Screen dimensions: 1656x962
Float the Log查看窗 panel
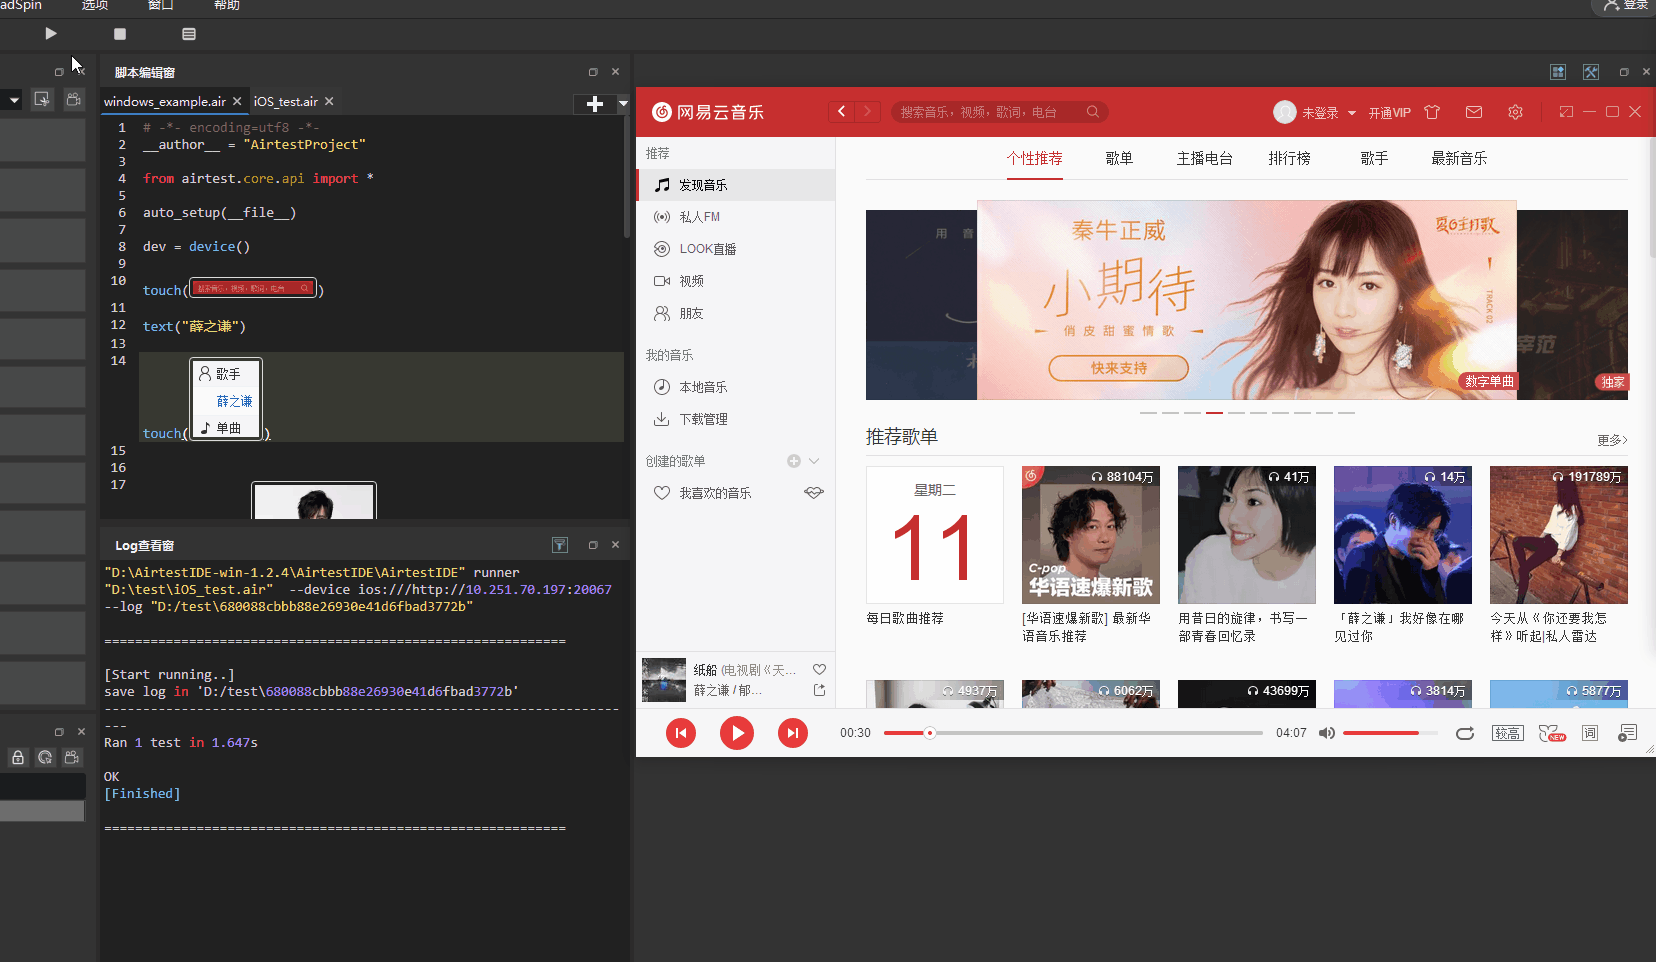pyautogui.click(x=593, y=545)
